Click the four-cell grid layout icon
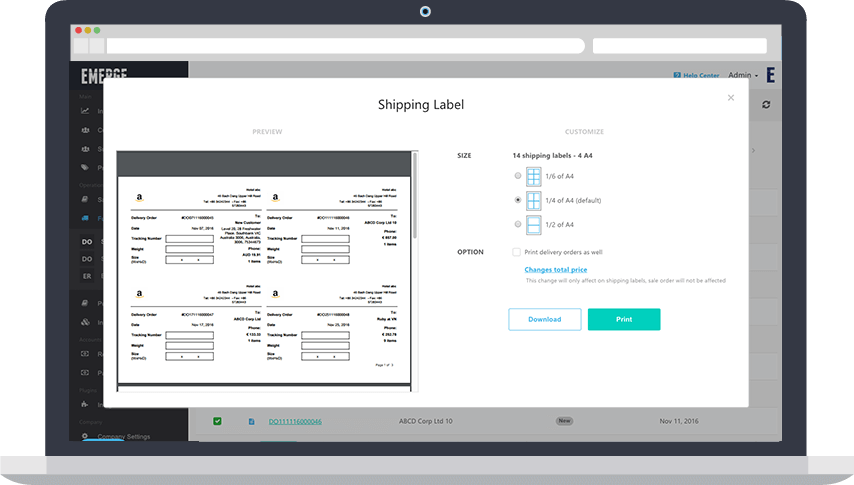The width and height of the screenshot is (854, 485). coord(534,201)
